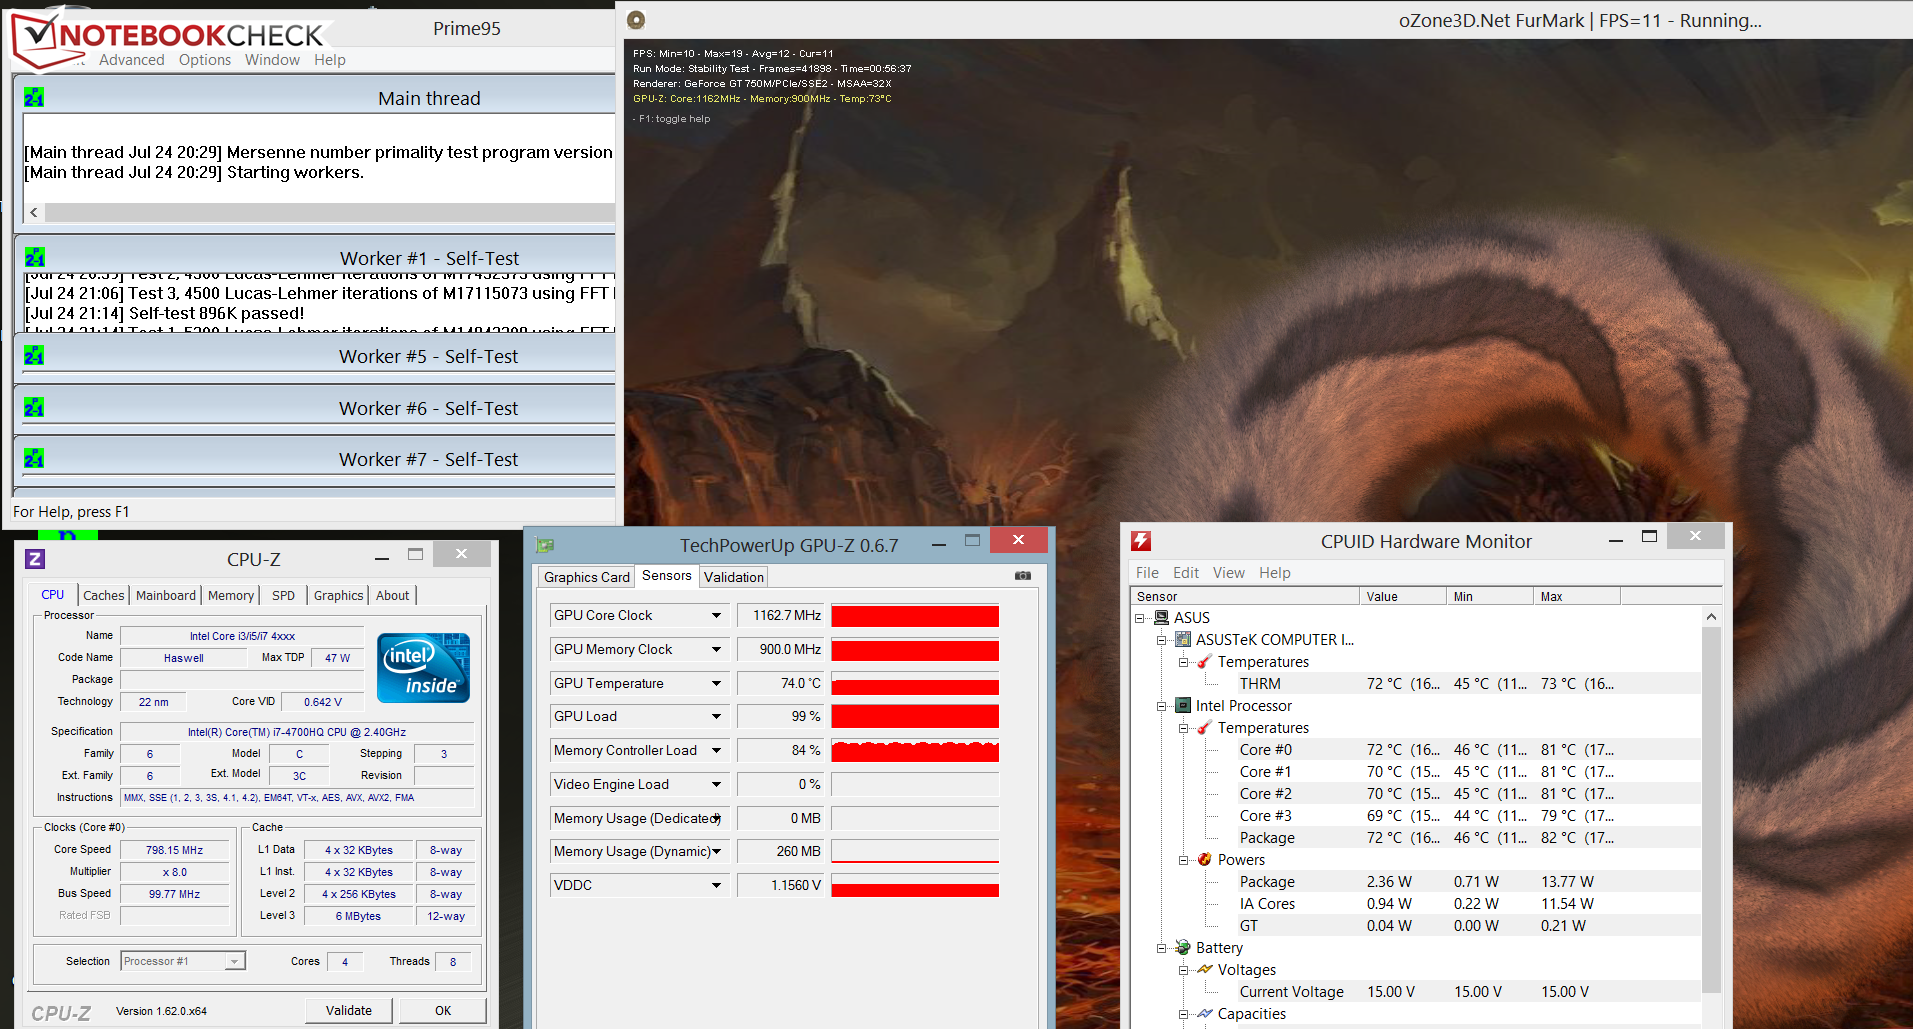This screenshot has height=1029, width=1913.
Task: Click the Prime95 Main thread window icon
Action: coord(34,97)
